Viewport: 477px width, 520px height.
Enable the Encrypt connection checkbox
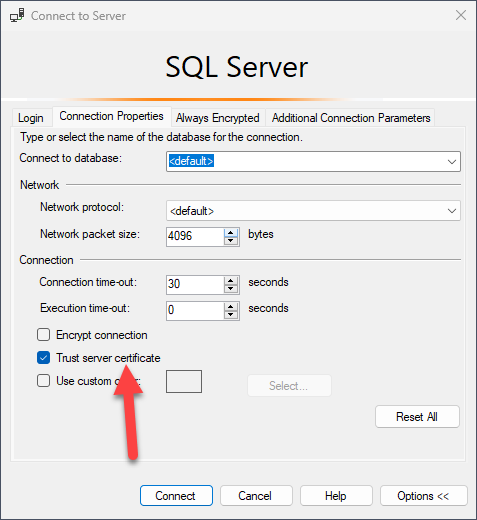click(x=44, y=335)
